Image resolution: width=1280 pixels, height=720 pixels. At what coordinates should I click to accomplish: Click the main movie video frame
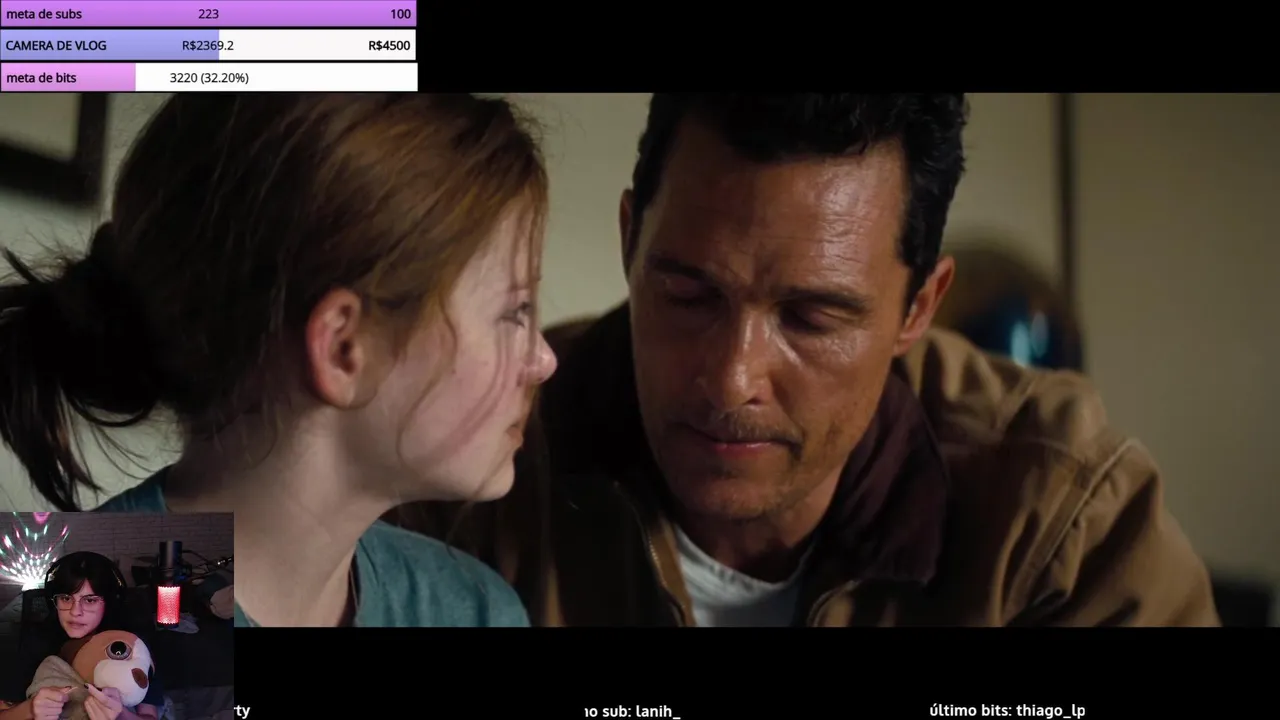640,360
